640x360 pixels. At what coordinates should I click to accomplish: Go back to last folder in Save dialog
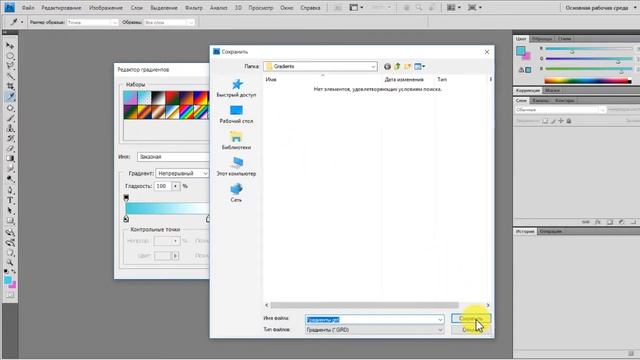tap(387, 66)
